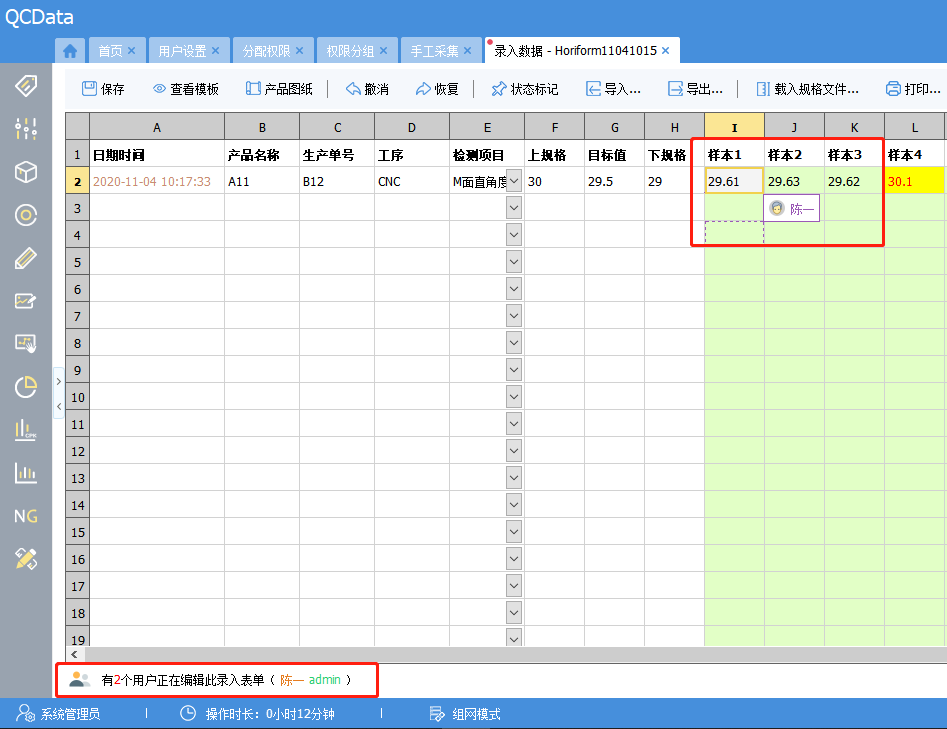Open the cube (3D product) icon in the sidebar

pyautogui.click(x=25, y=171)
